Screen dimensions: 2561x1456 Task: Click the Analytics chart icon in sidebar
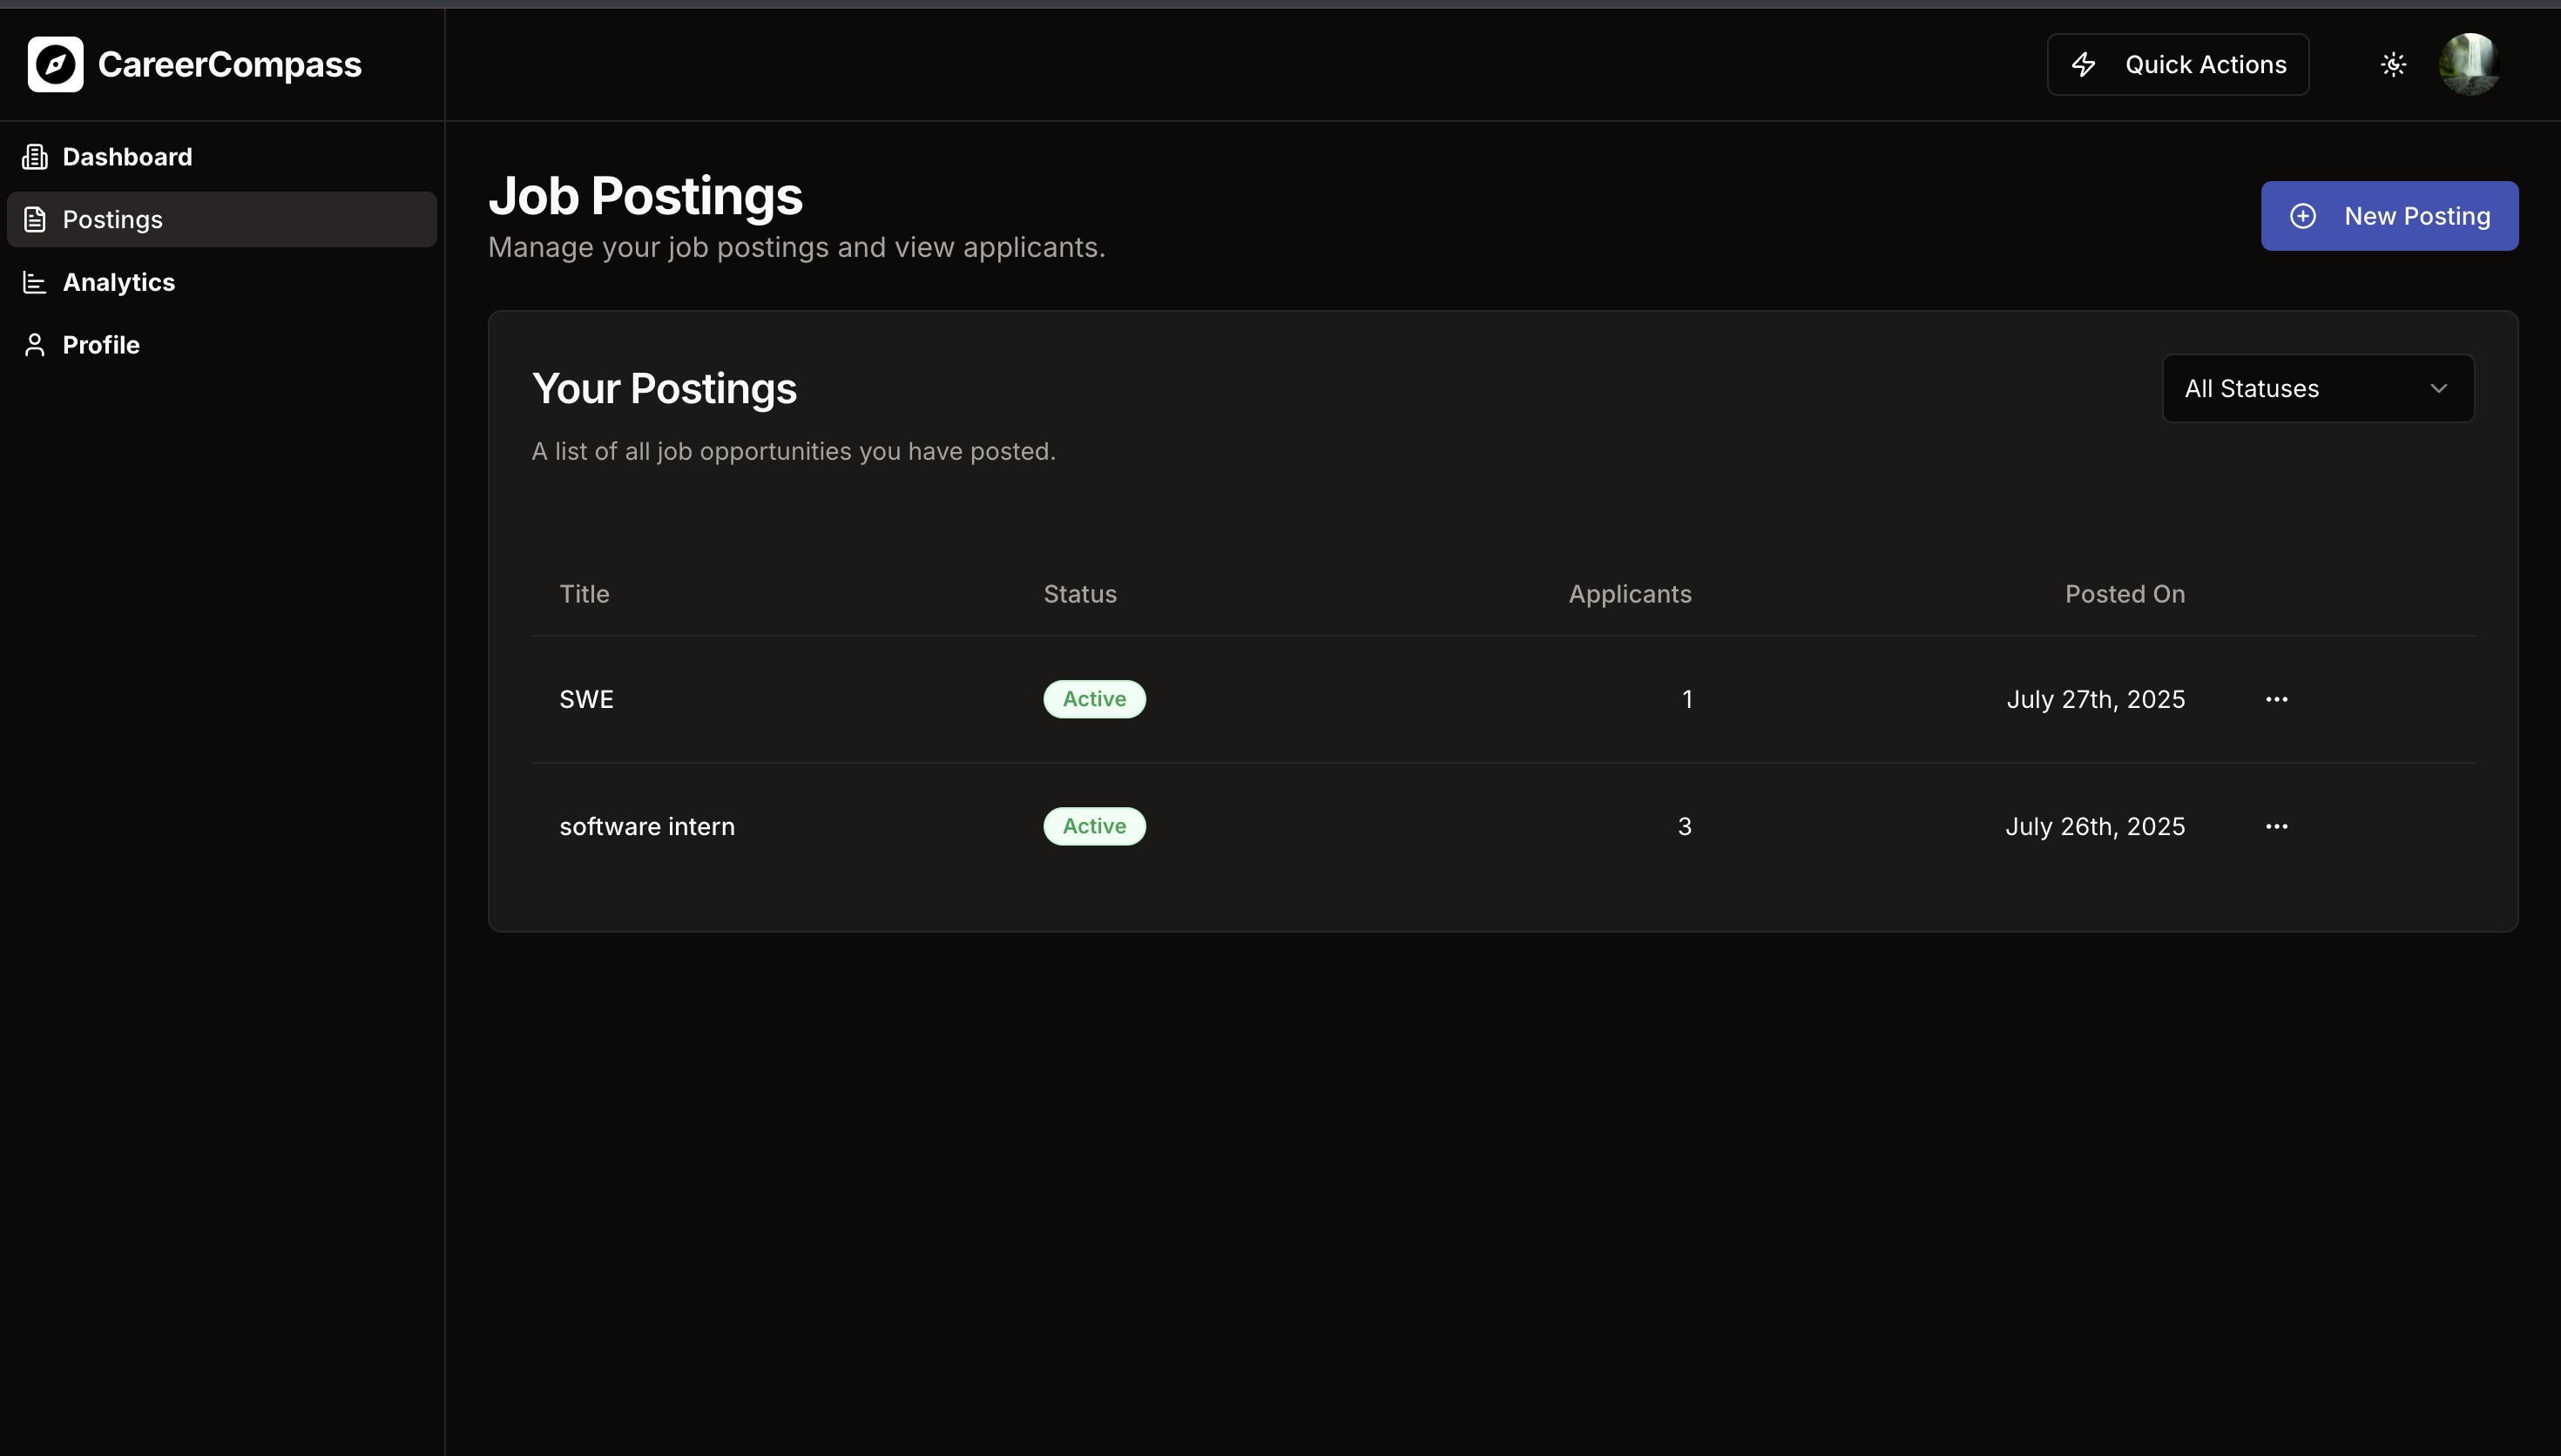pos(35,283)
